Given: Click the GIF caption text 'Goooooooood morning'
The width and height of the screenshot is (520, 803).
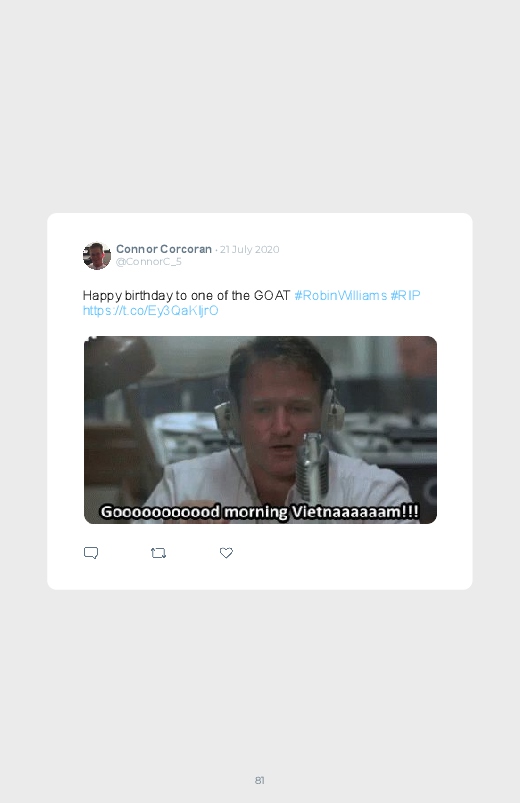Looking at the screenshot, I should coord(194,512).
